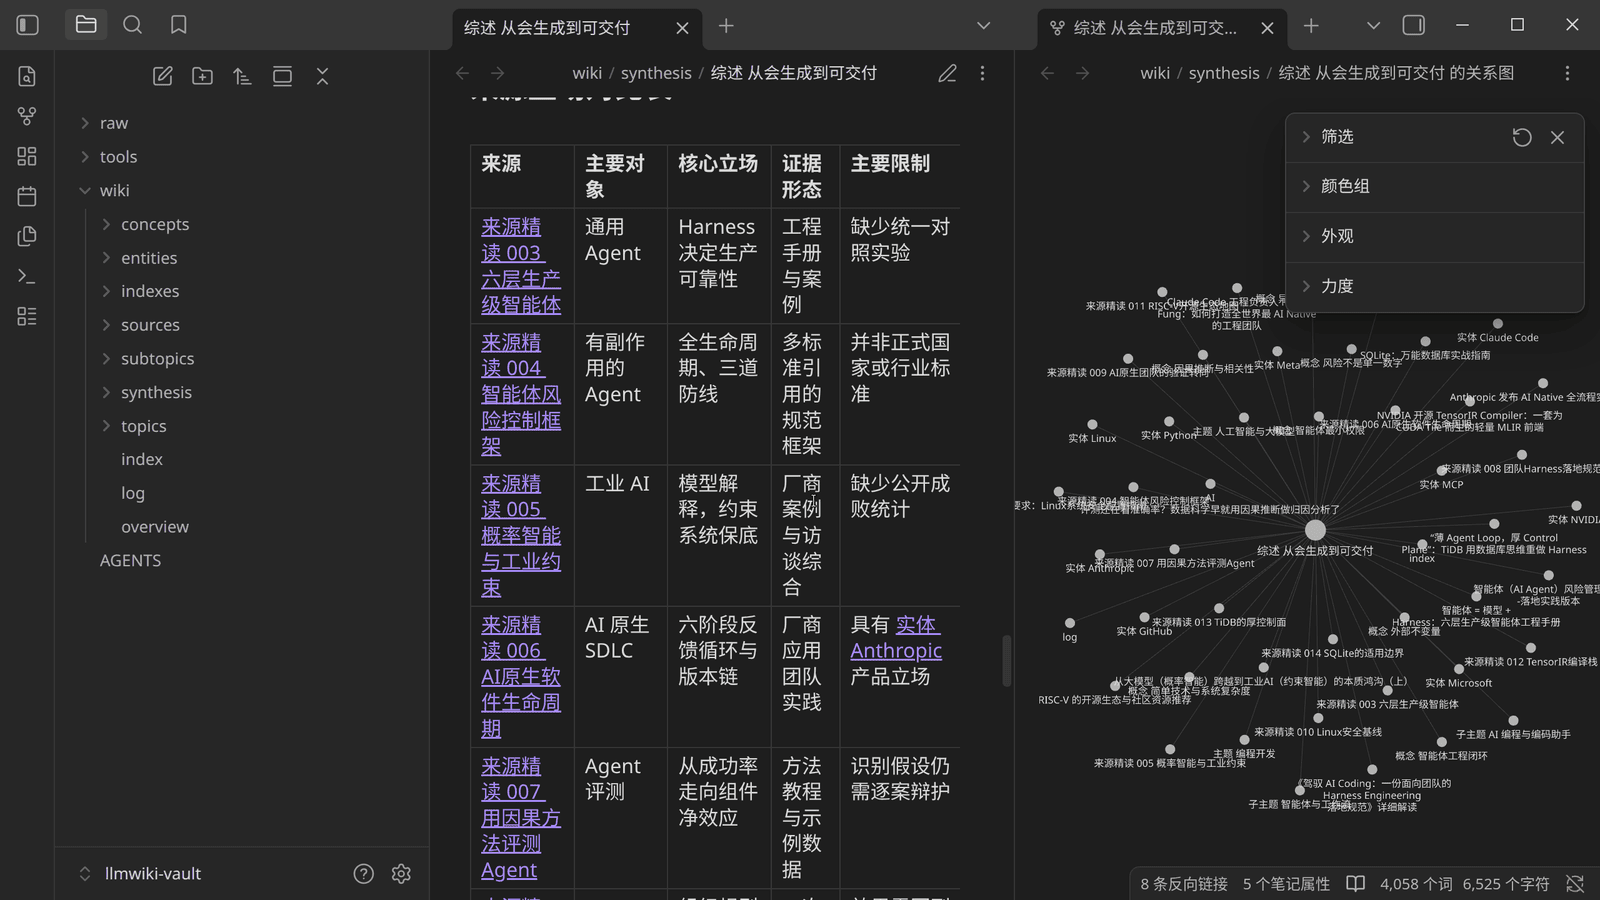
Task: Click sync status icon in status bar
Action: (x=1575, y=884)
